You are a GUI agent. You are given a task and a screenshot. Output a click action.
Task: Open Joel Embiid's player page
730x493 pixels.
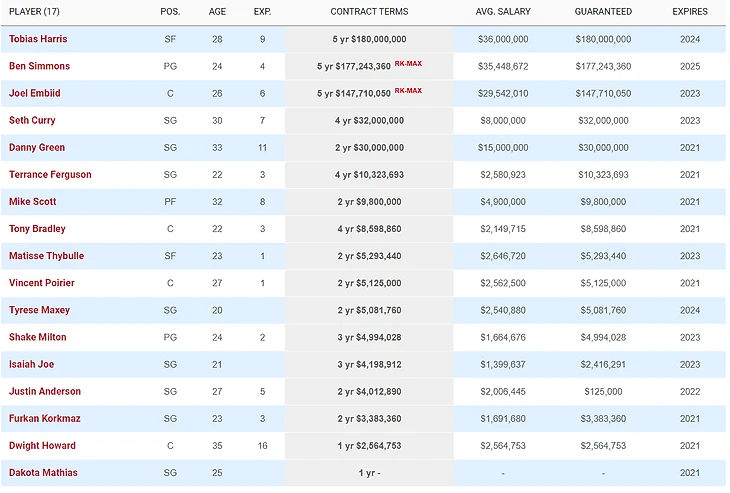(35, 93)
